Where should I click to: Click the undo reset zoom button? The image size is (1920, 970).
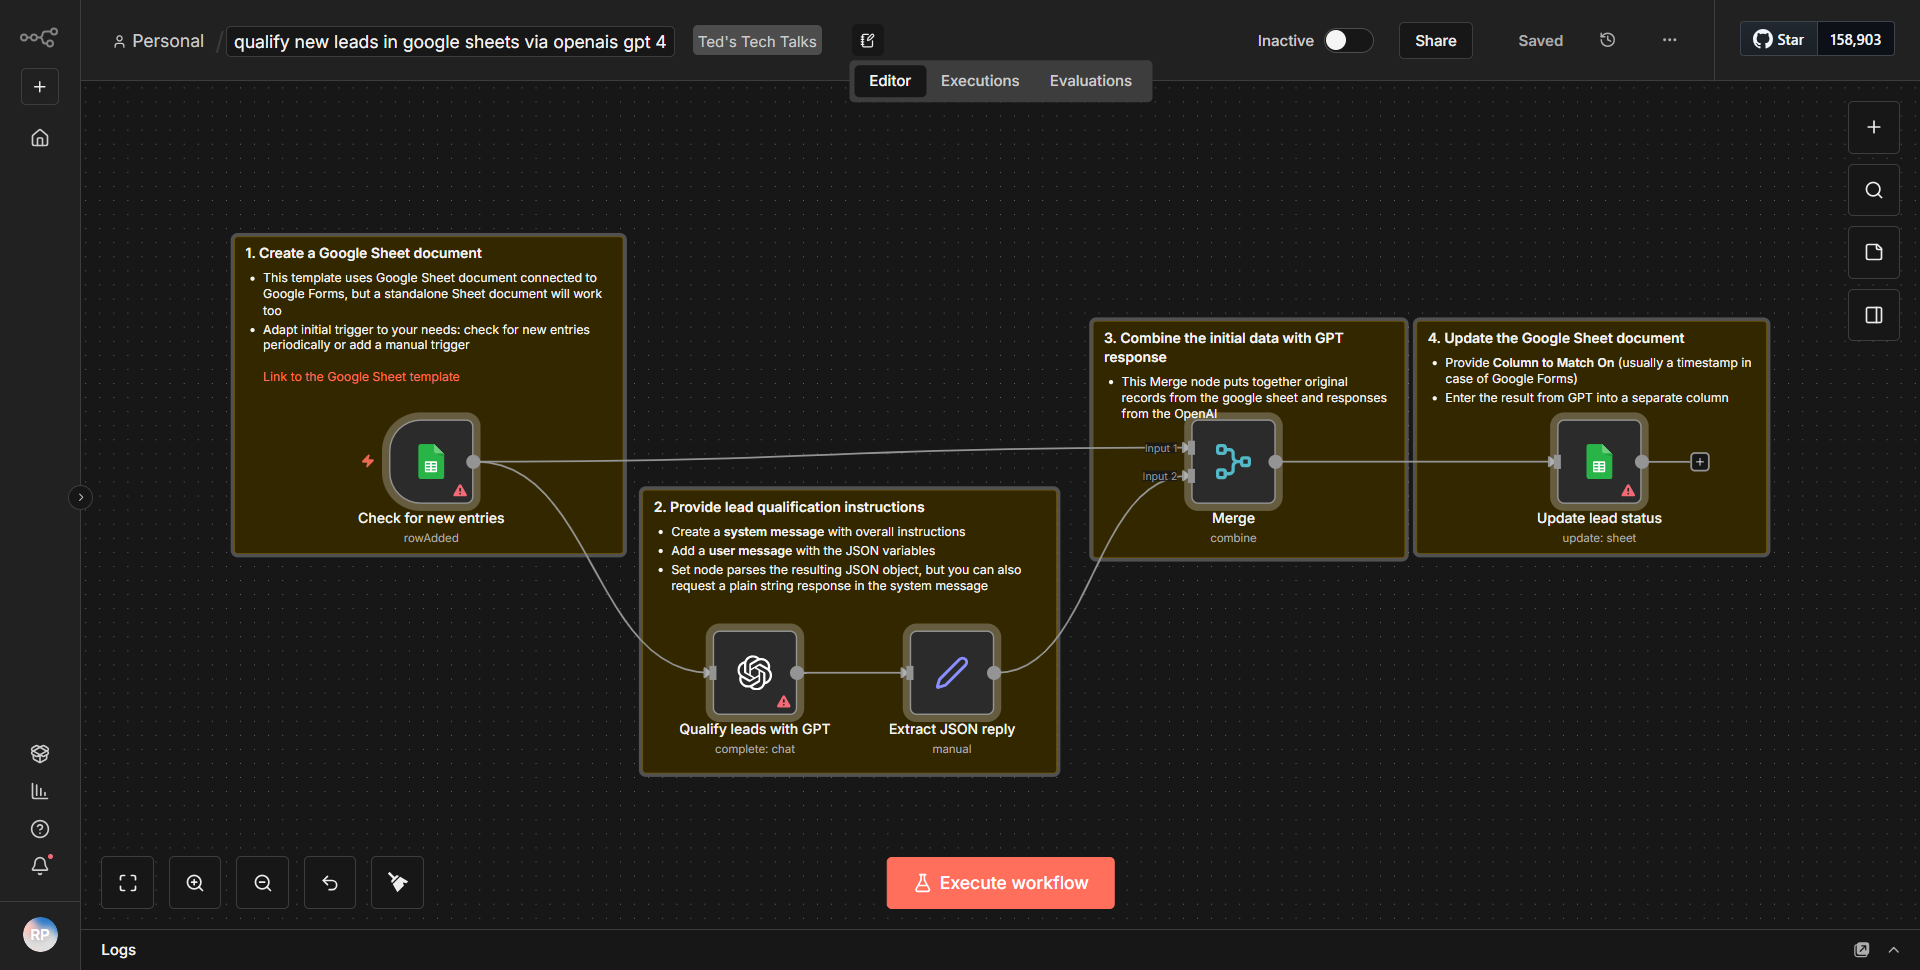click(330, 883)
